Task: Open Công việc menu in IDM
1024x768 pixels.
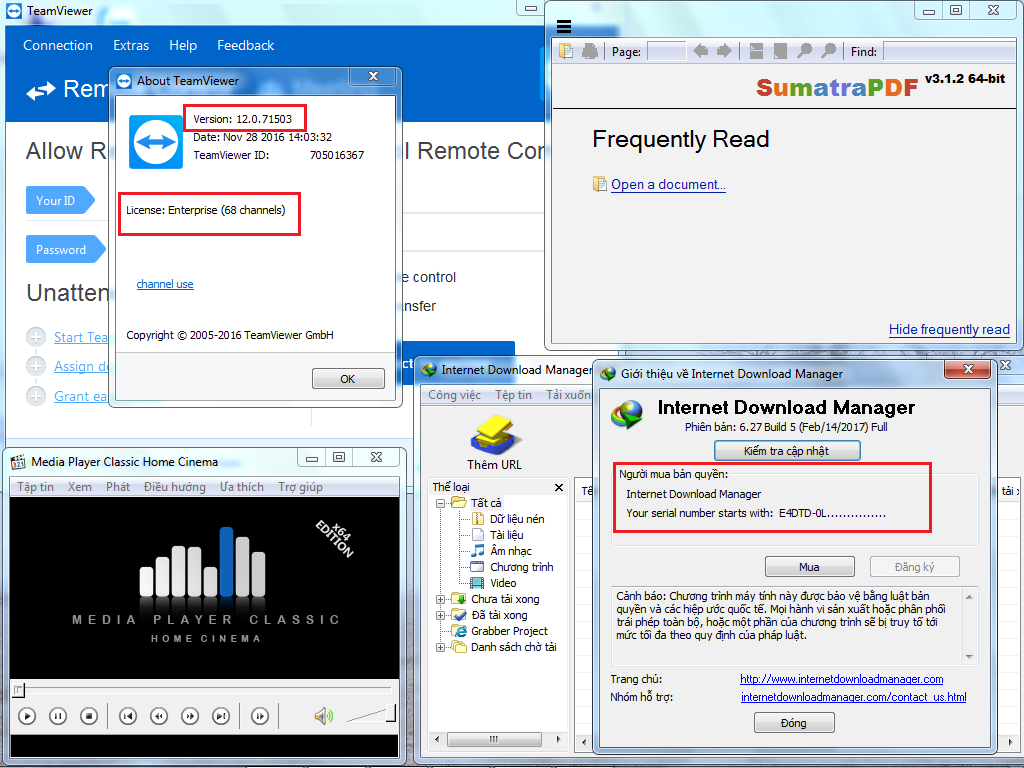Action: pos(455,395)
